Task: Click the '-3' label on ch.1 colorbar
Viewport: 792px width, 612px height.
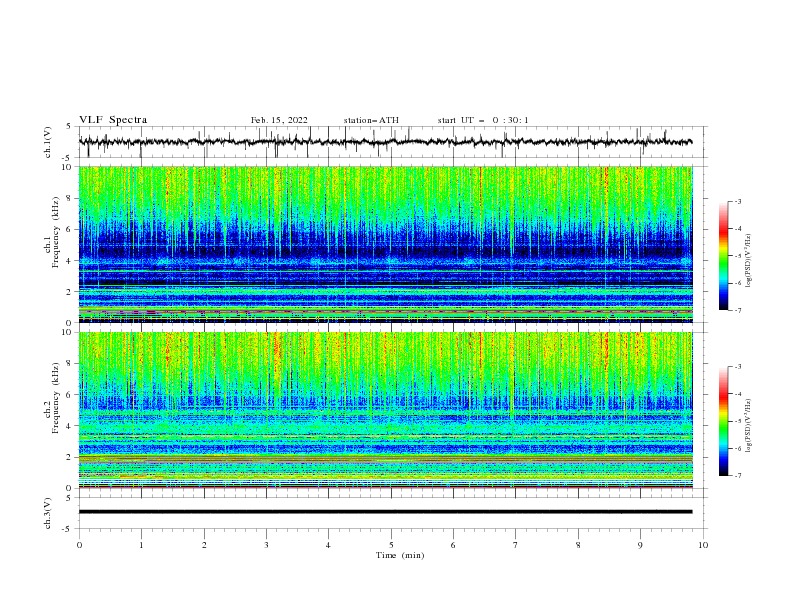Action: click(737, 201)
